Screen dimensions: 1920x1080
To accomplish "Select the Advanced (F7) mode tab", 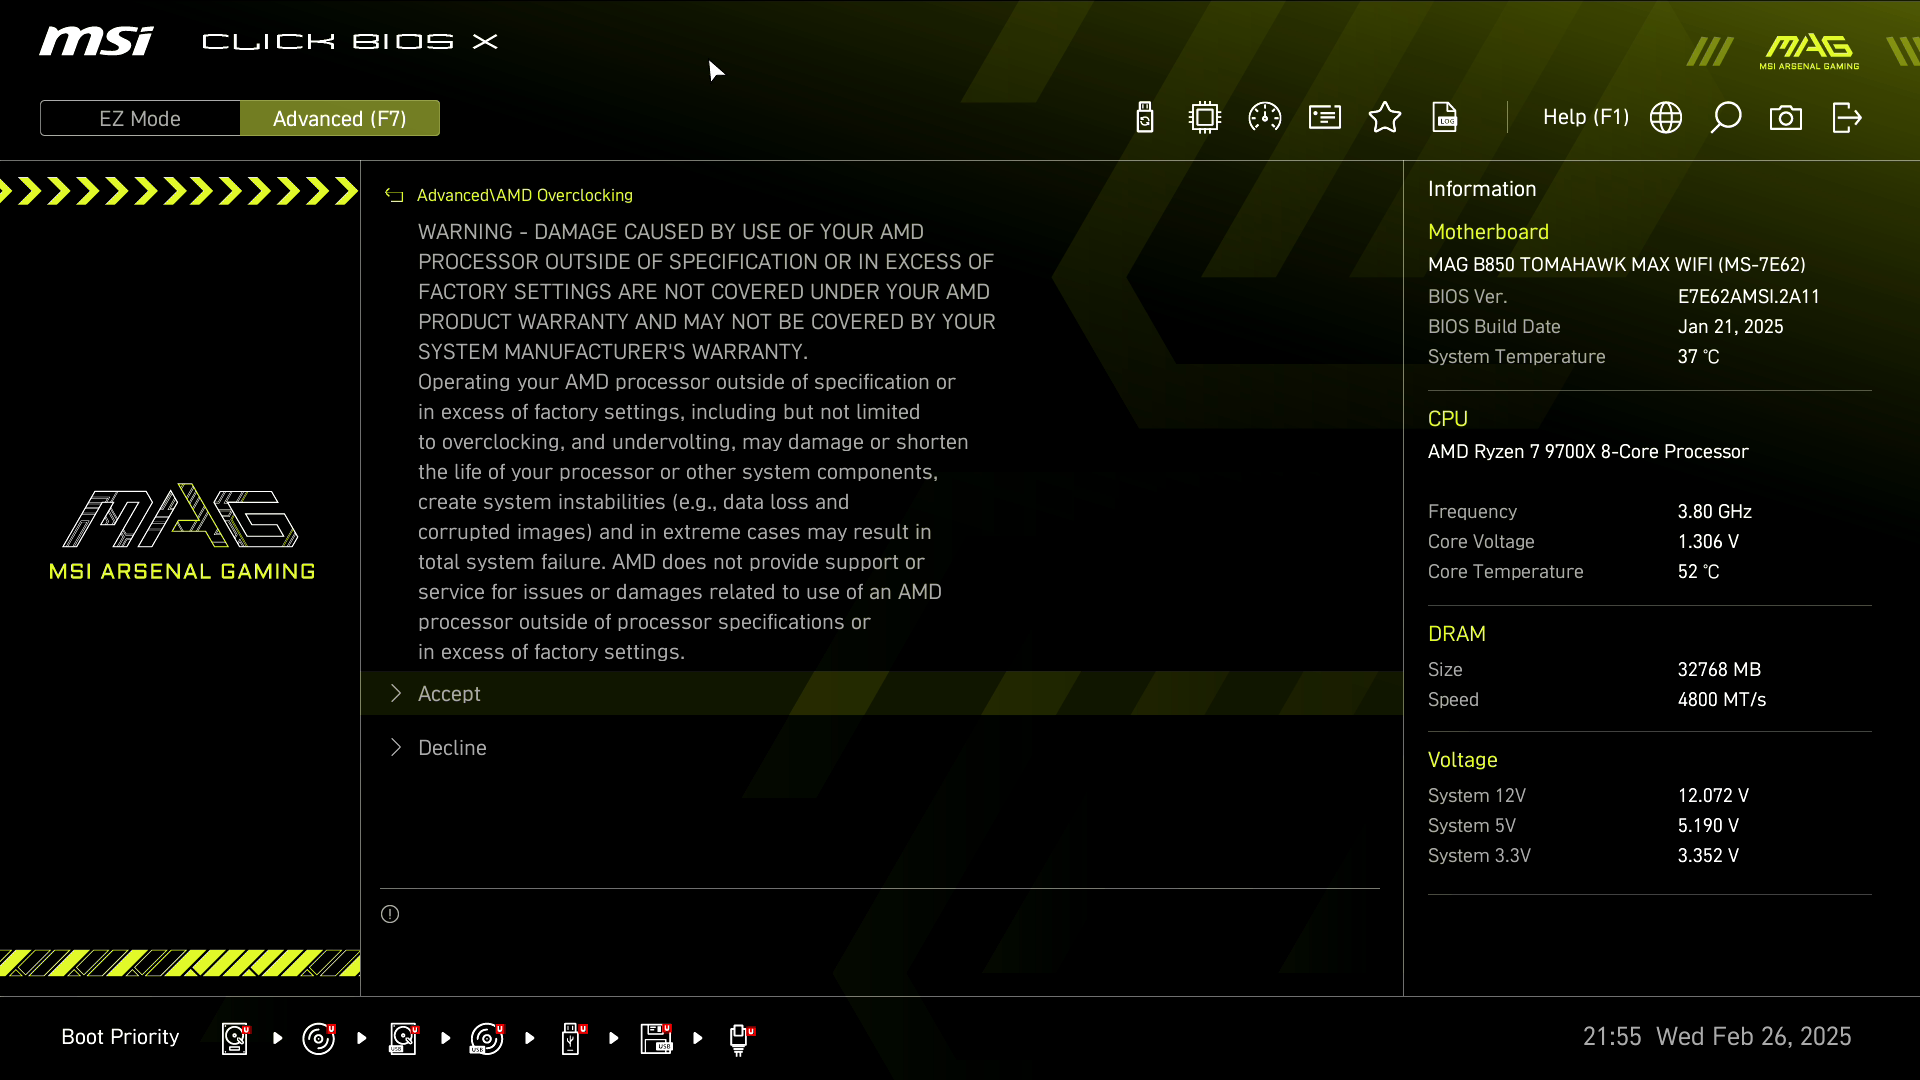I will (340, 118).
